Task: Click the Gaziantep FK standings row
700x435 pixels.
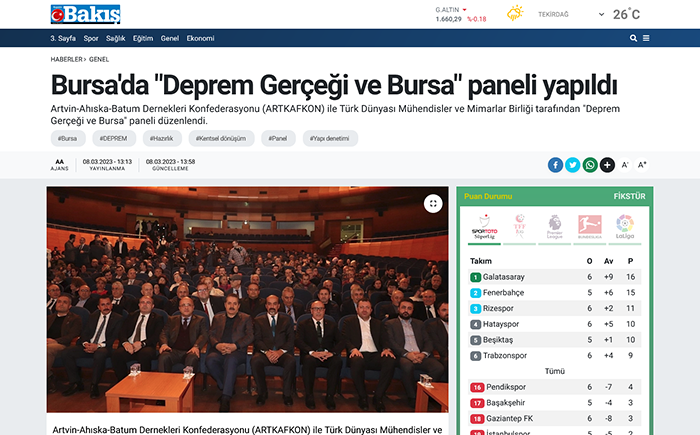Action: (x=554, y=418)
